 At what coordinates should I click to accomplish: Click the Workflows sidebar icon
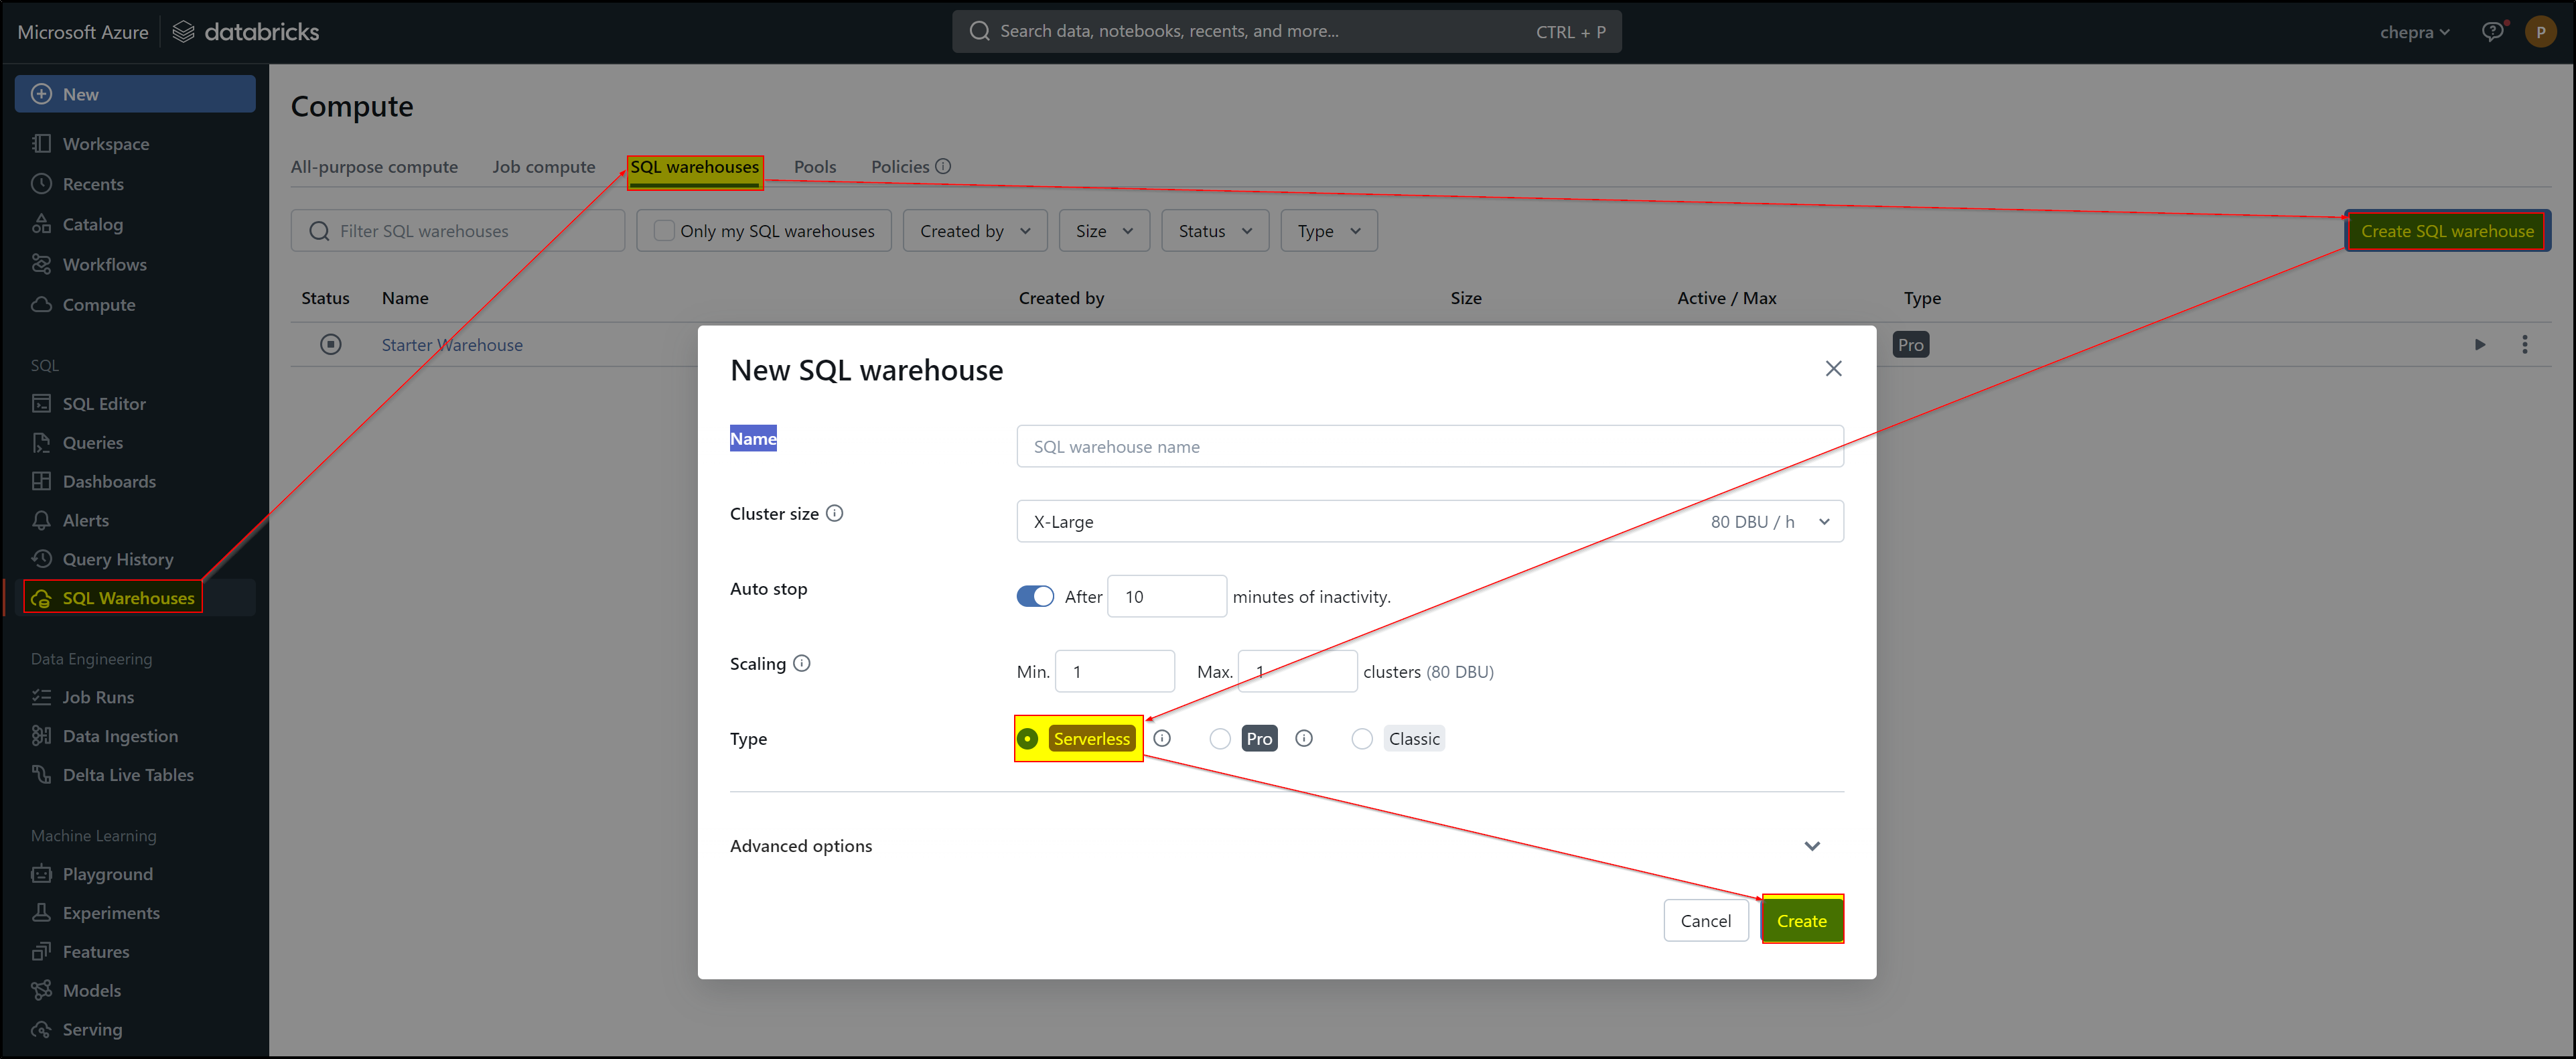(x=41, y=264)
